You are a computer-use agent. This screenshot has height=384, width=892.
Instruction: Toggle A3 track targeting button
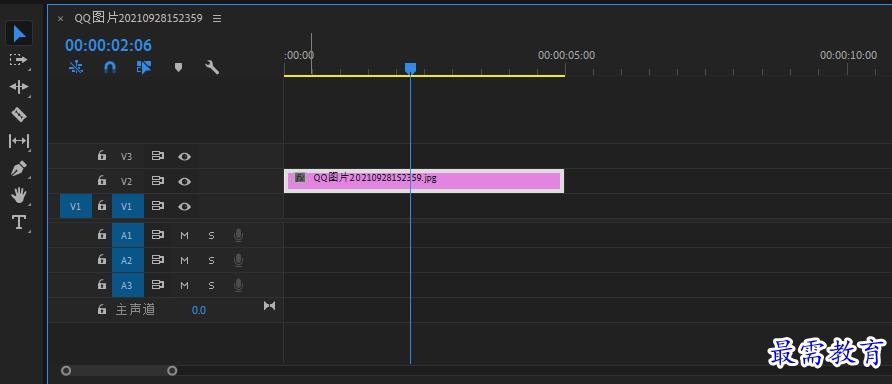[128, 284]
